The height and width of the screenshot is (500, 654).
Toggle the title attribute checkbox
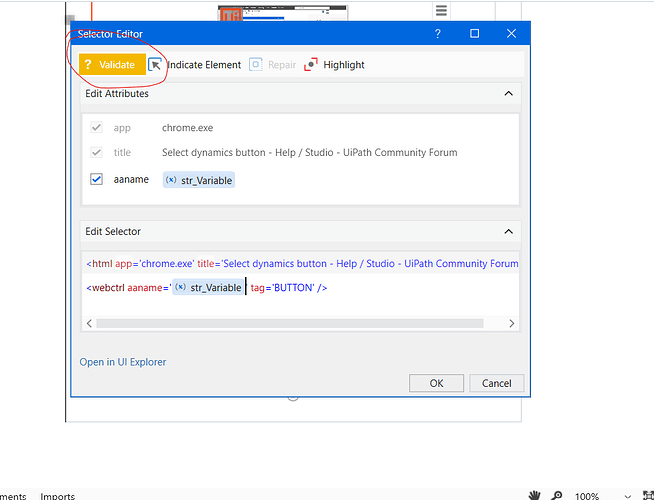click(96, 152)
